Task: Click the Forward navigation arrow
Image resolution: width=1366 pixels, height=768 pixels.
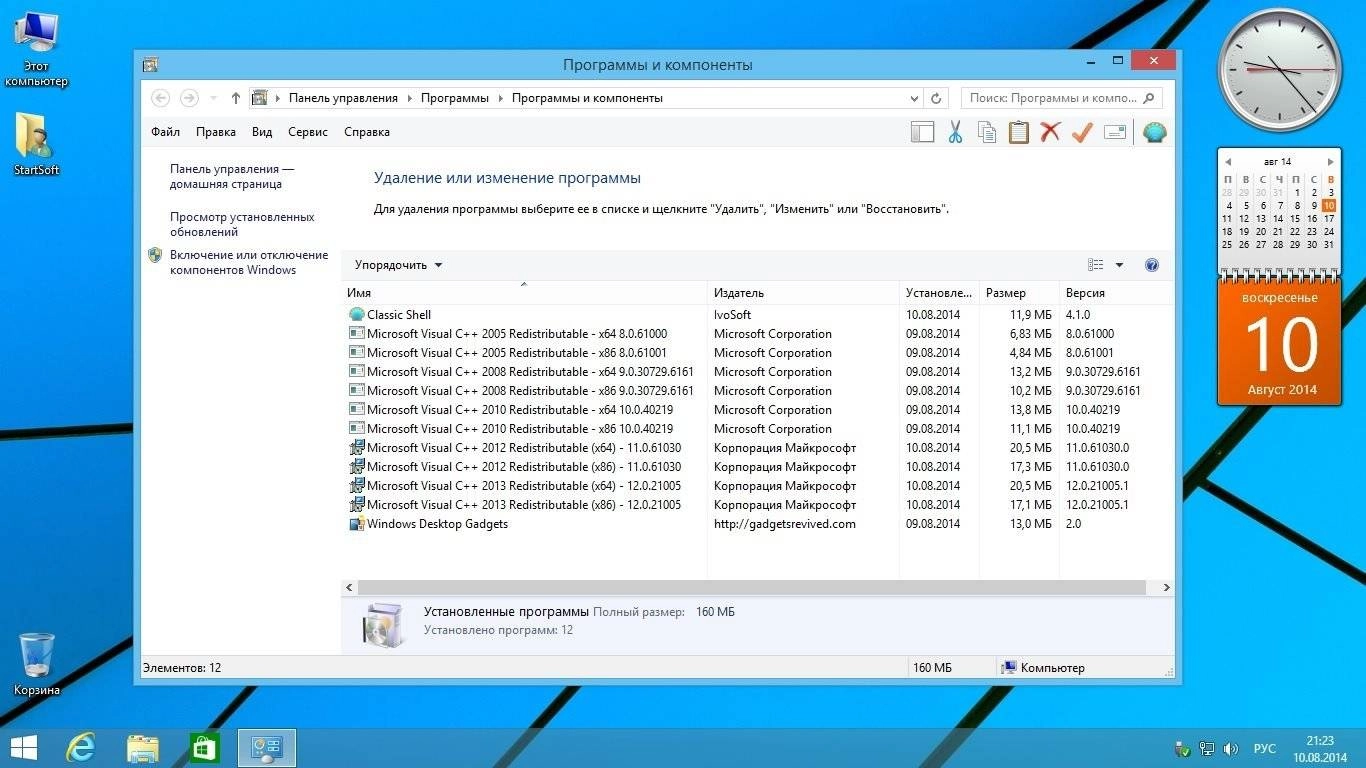Action: 189,98
